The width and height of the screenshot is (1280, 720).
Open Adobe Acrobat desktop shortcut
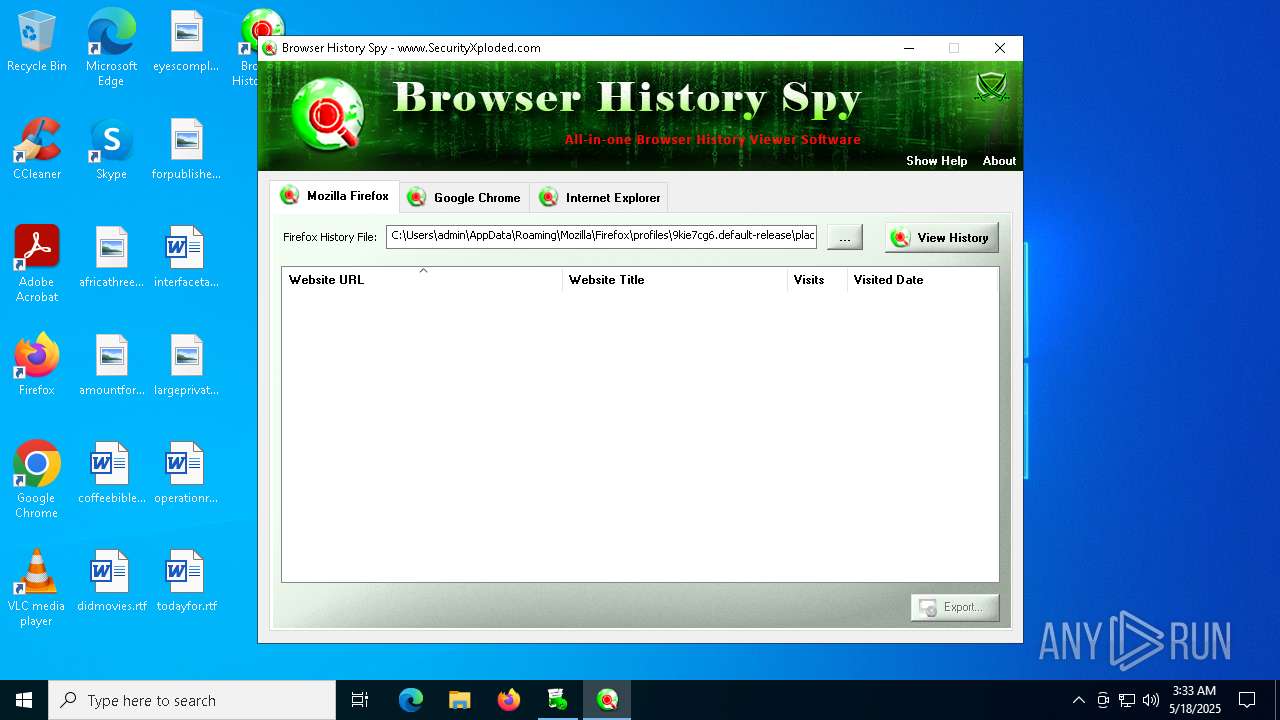(37, 264)
